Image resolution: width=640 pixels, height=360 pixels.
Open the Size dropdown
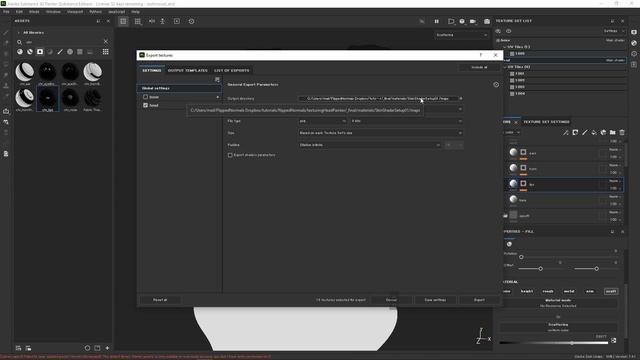click(x=380, y=133)
